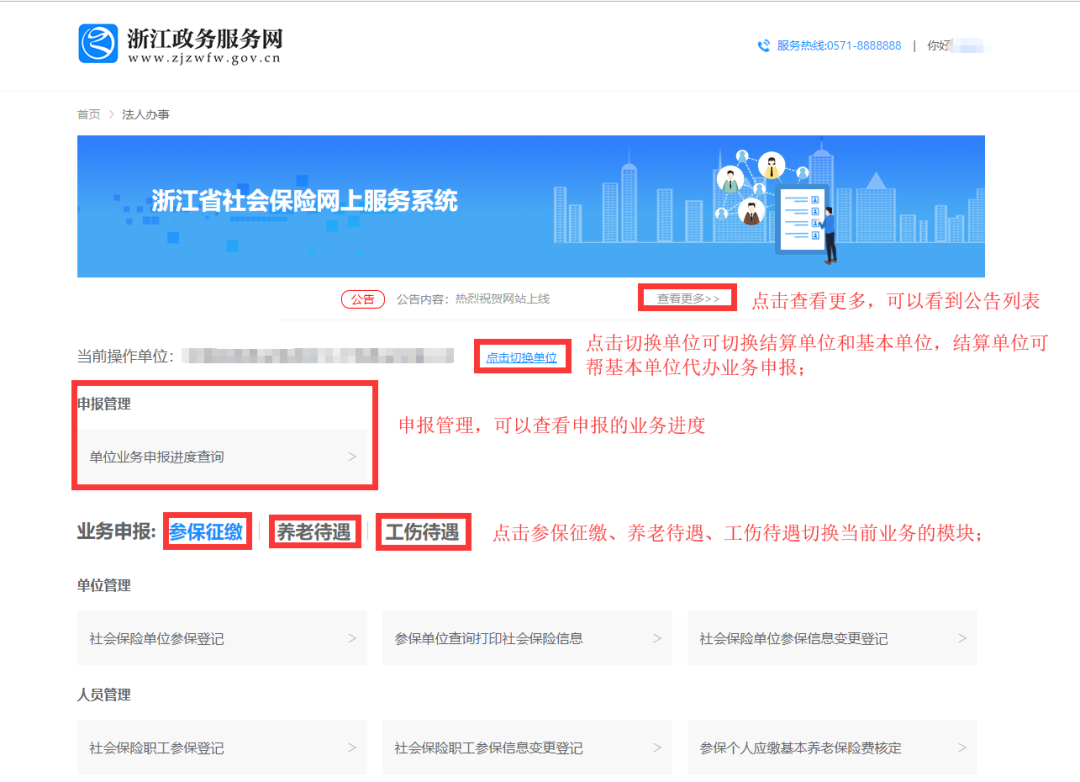Click the 浙江政务服务网 site title

(205, 38)
